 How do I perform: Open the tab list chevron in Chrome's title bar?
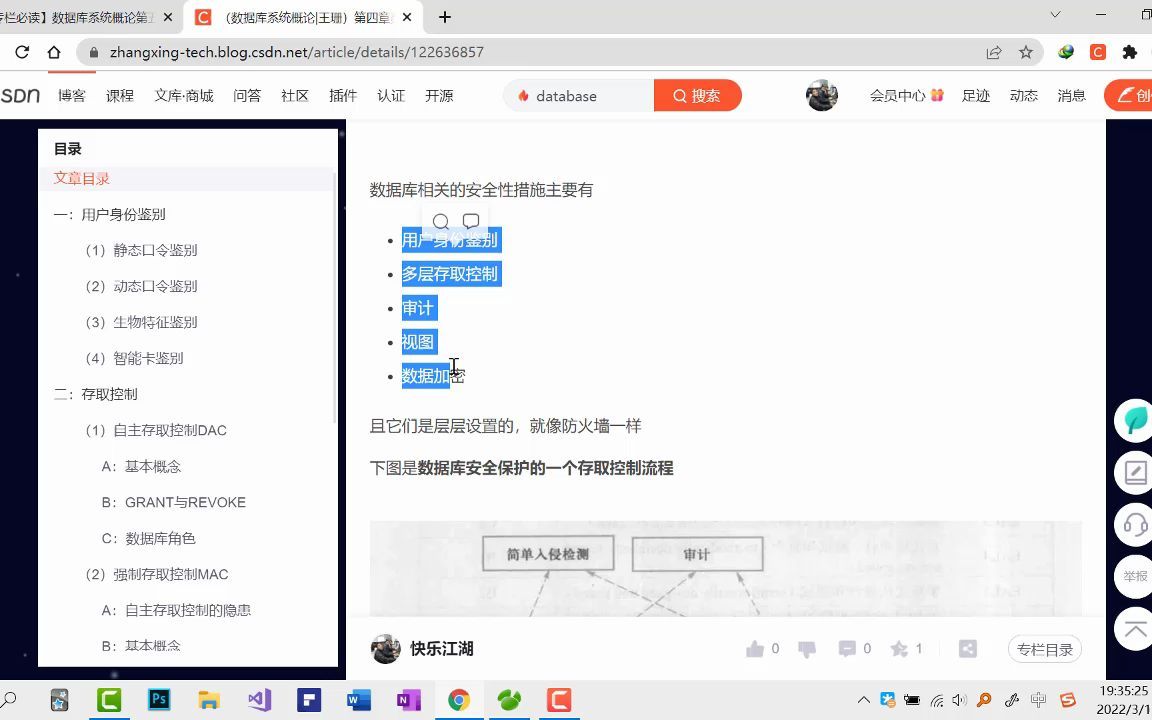1055,16
